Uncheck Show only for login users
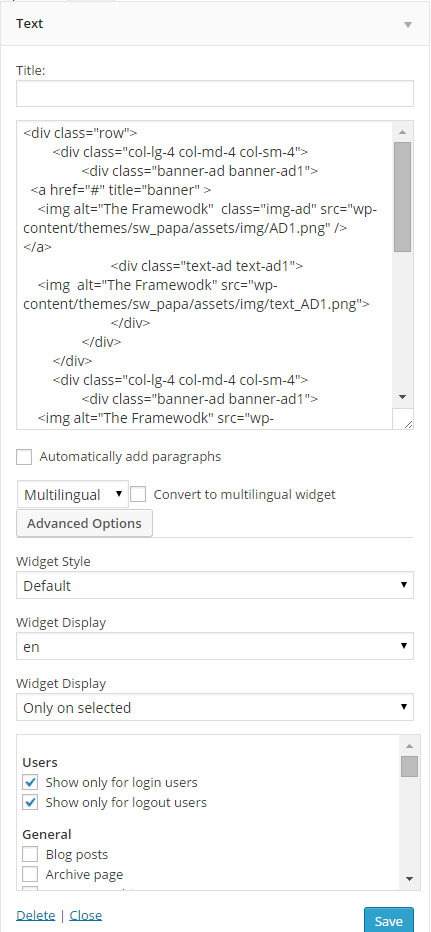Viewport: 431px width, 932px height. (30, 782)
